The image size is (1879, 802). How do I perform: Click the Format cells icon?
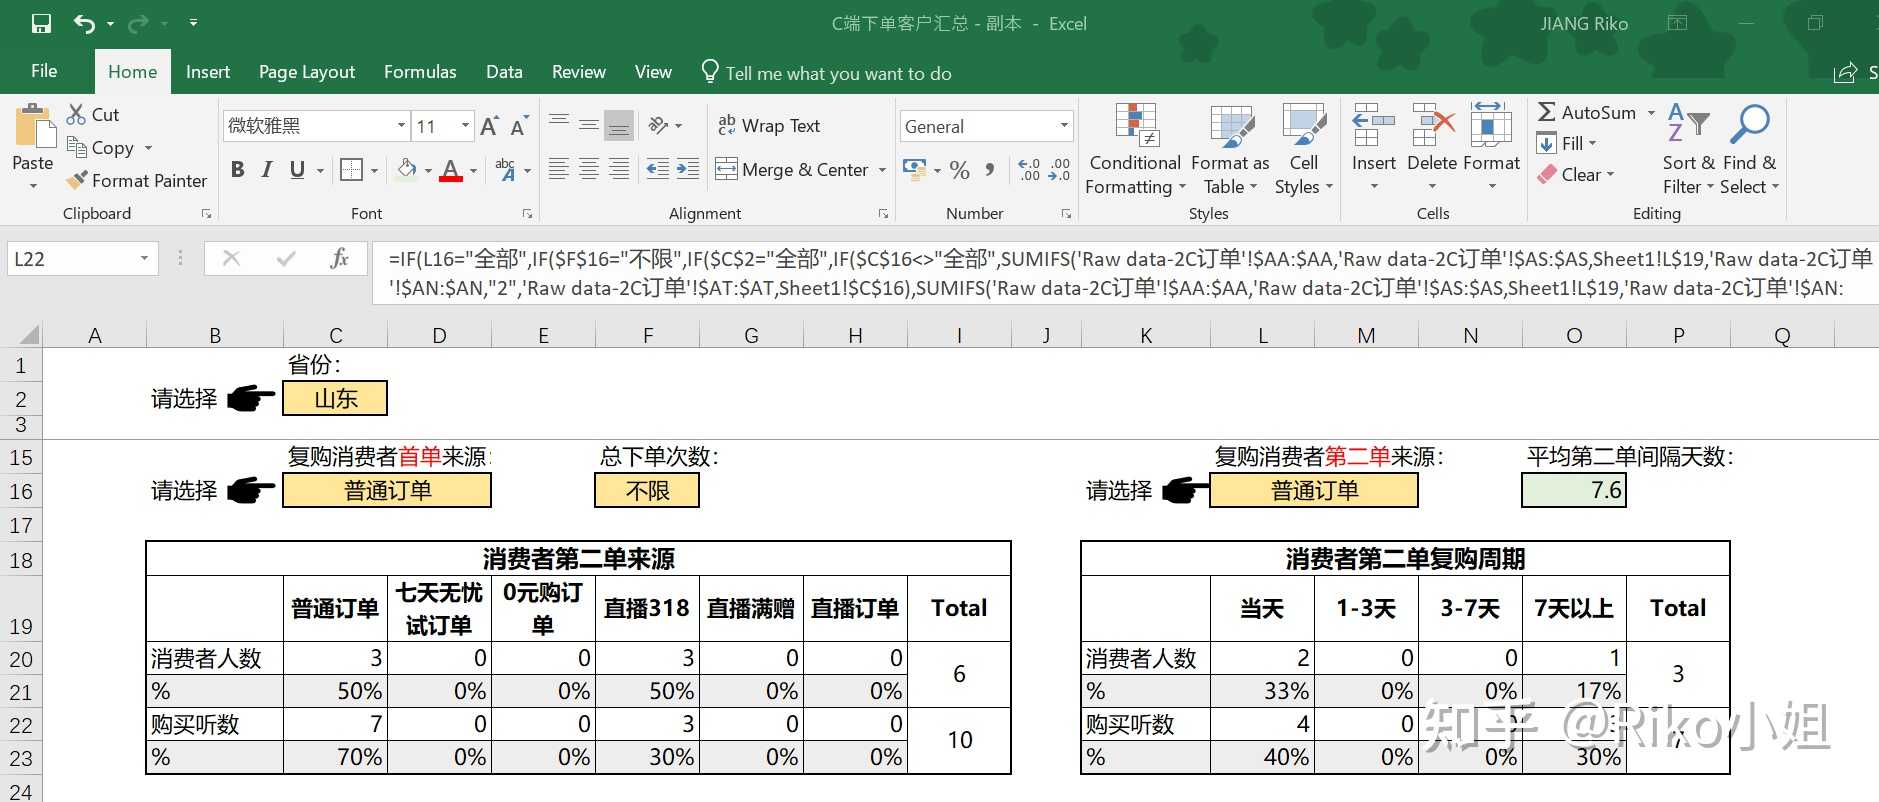1490,125
